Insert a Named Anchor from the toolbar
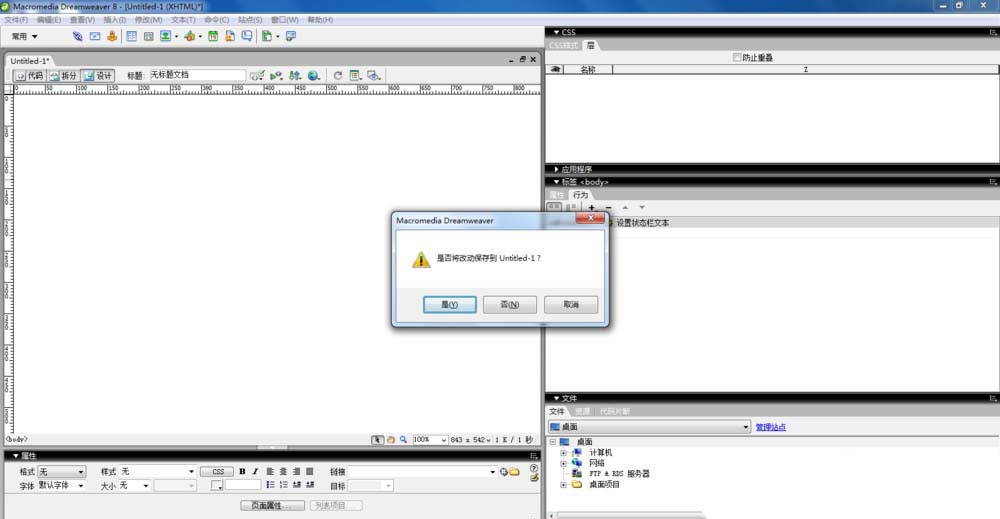1000x519 pixels. pos(112,36)
